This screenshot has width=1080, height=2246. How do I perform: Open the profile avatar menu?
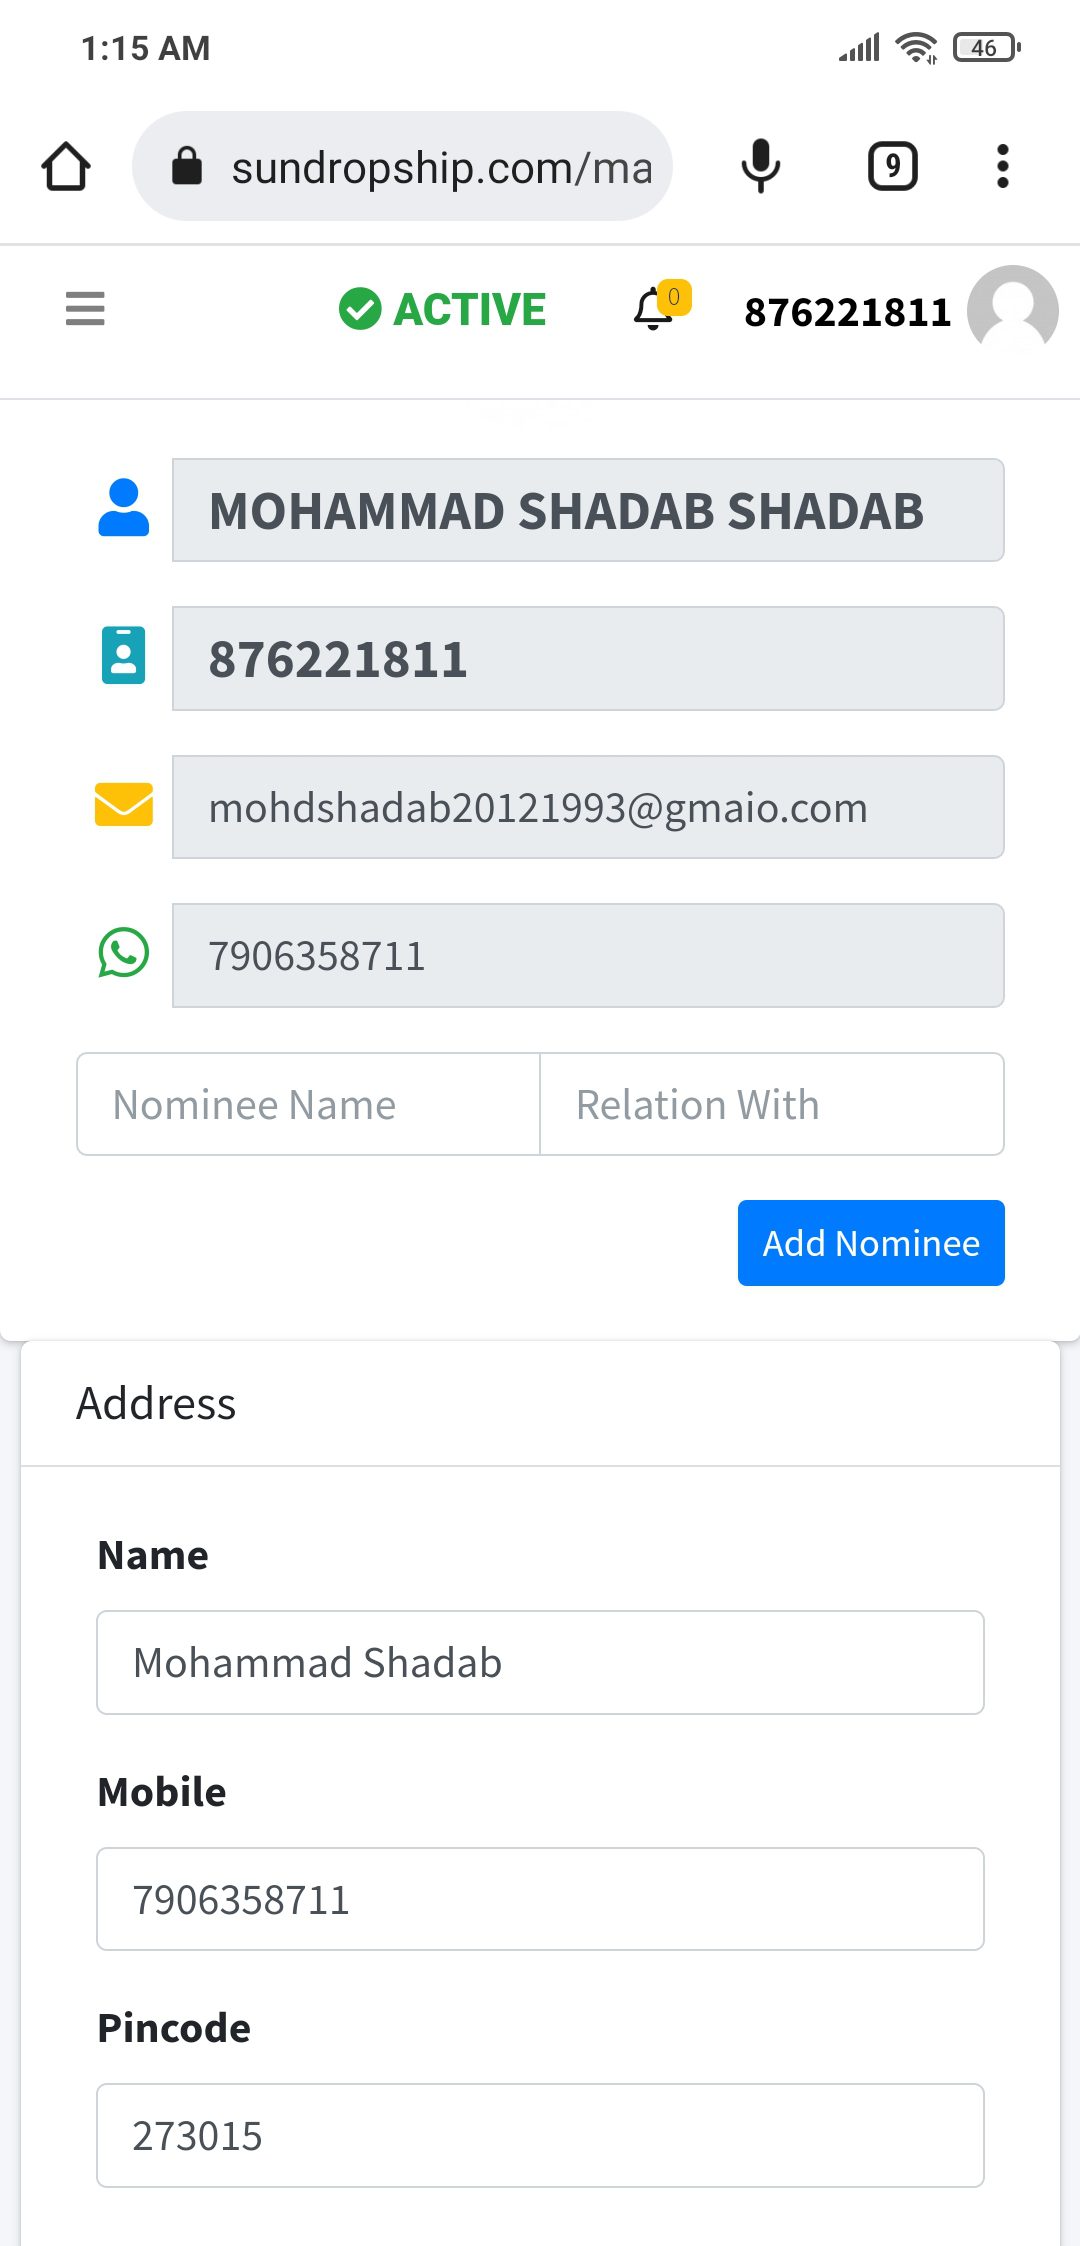[1012, 310]
